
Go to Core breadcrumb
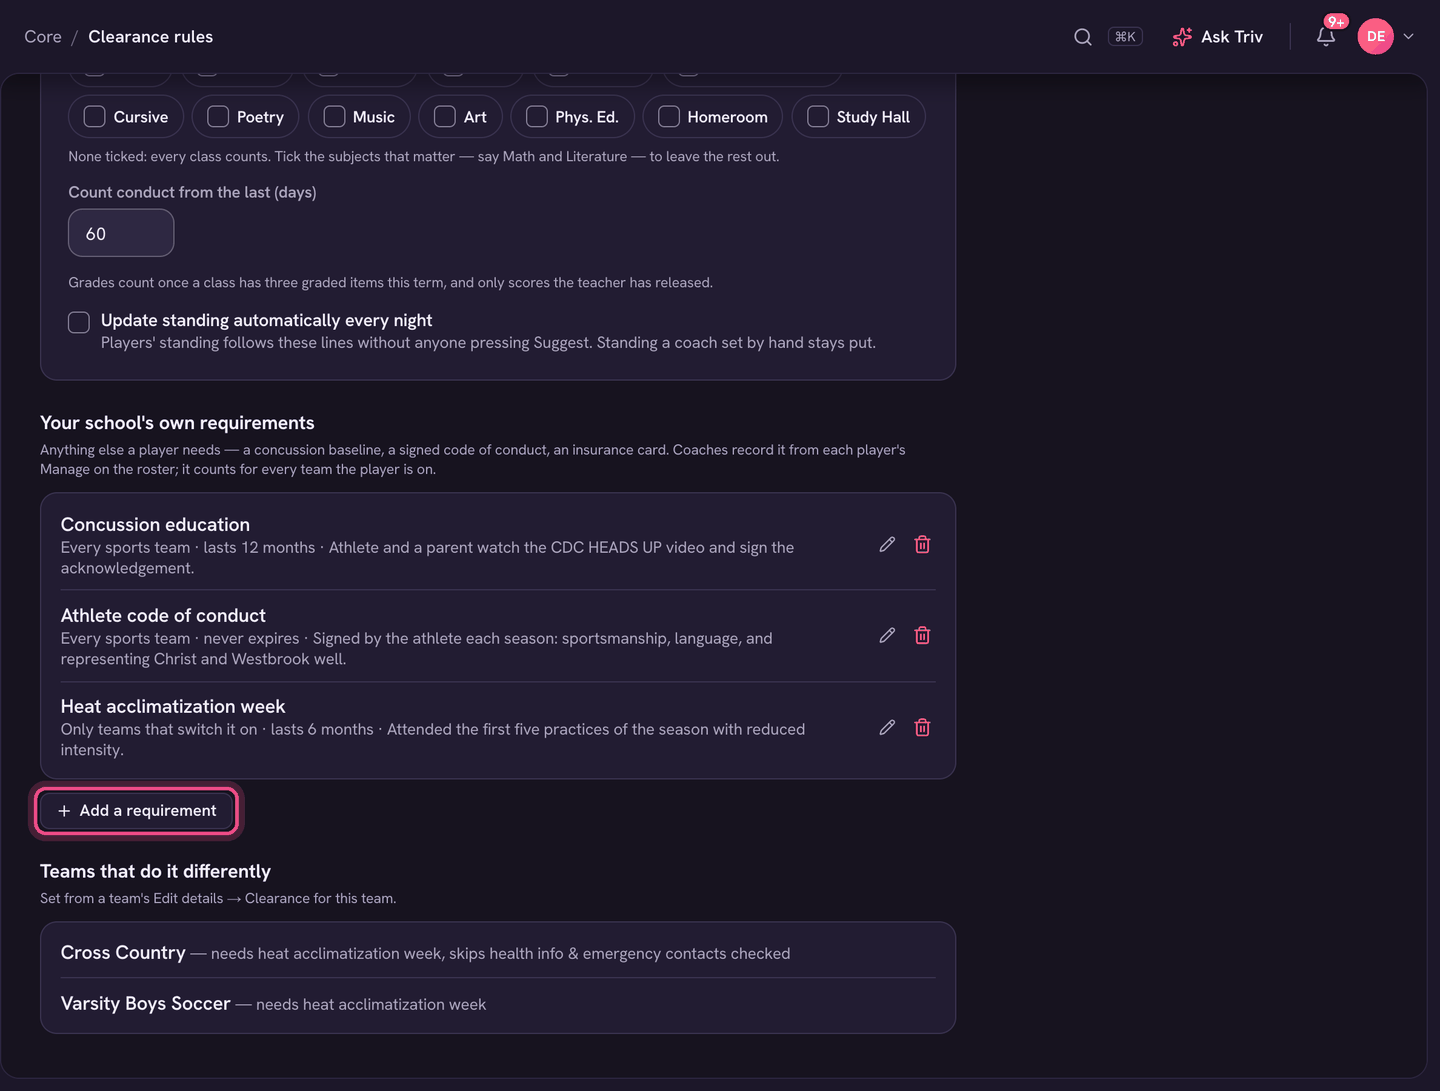[x=43, y=37]
